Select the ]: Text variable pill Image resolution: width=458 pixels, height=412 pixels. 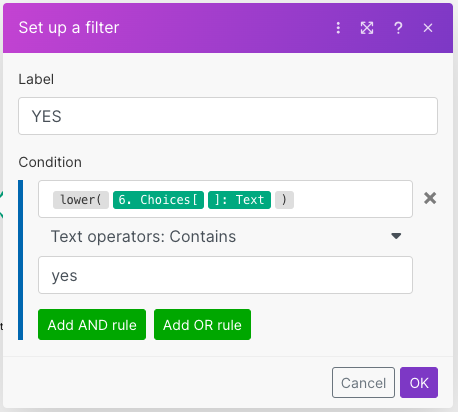pos(239,200)
